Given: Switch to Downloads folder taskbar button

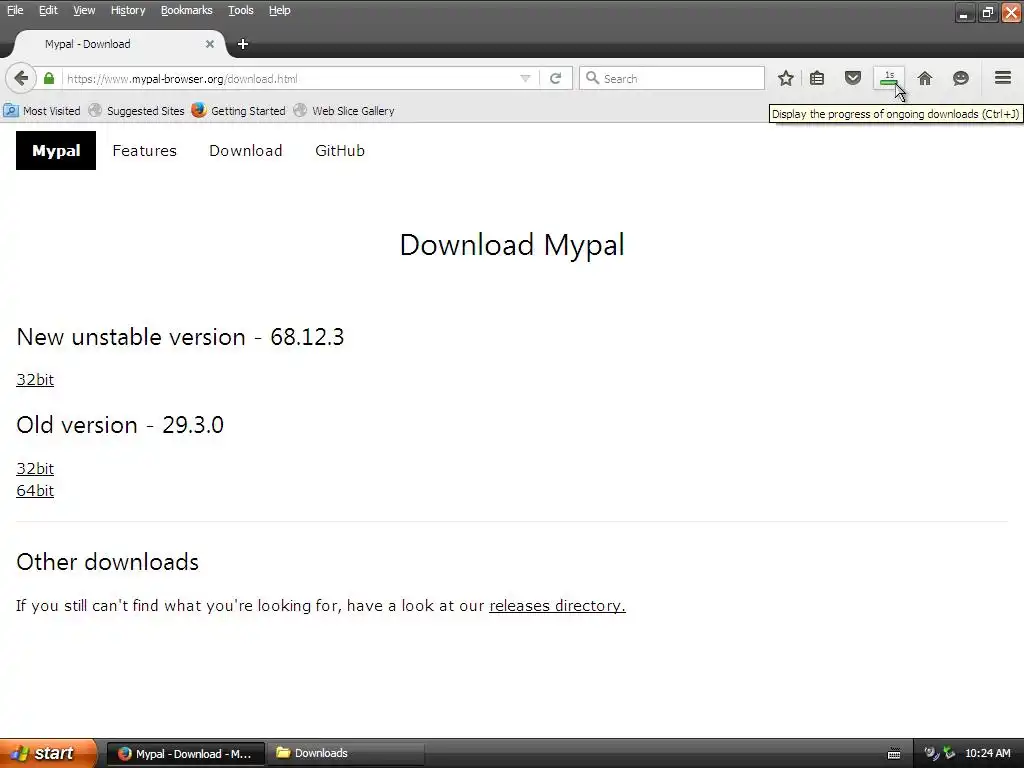Looking at the screenshot, I should [346, 754].
